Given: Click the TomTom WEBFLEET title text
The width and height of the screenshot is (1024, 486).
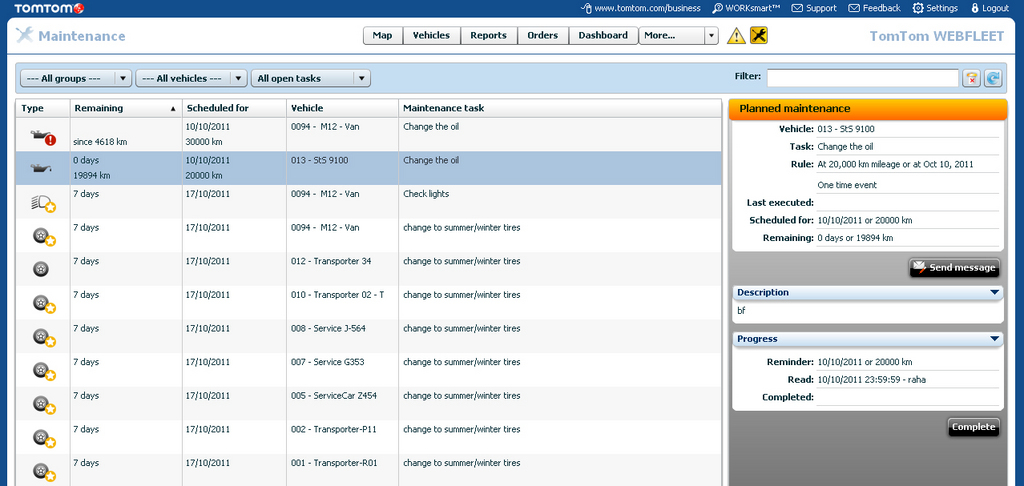Looking at the screenshot, I should coord(936,37).
